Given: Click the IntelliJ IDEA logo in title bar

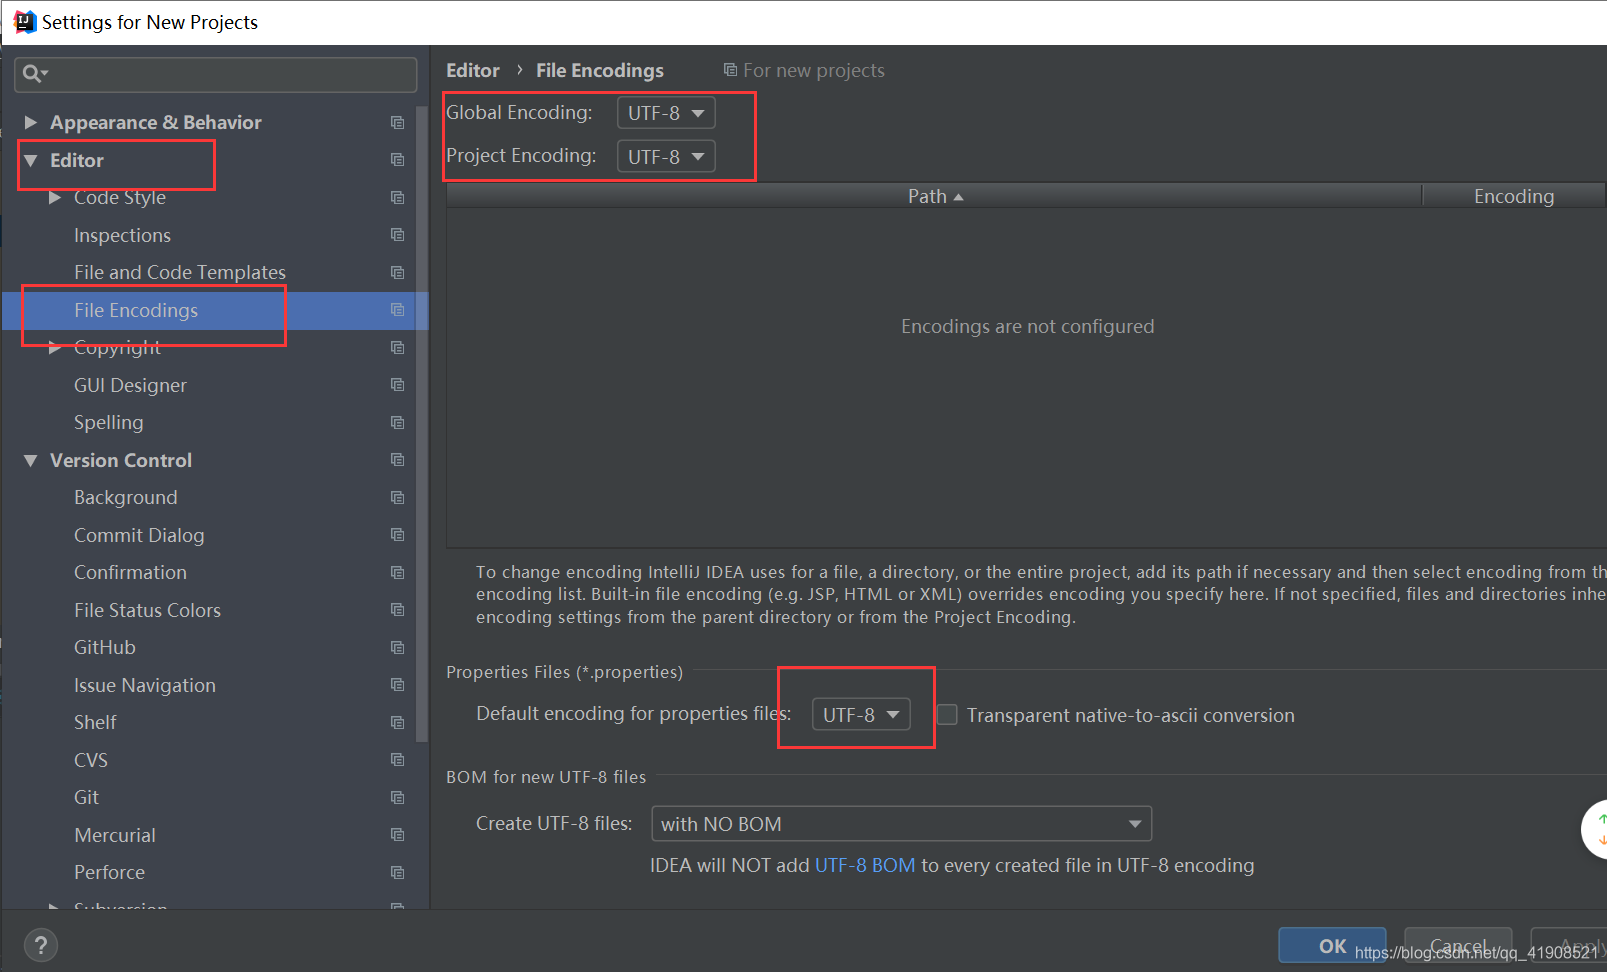Looking at the screenshot, I should [24, 22].
